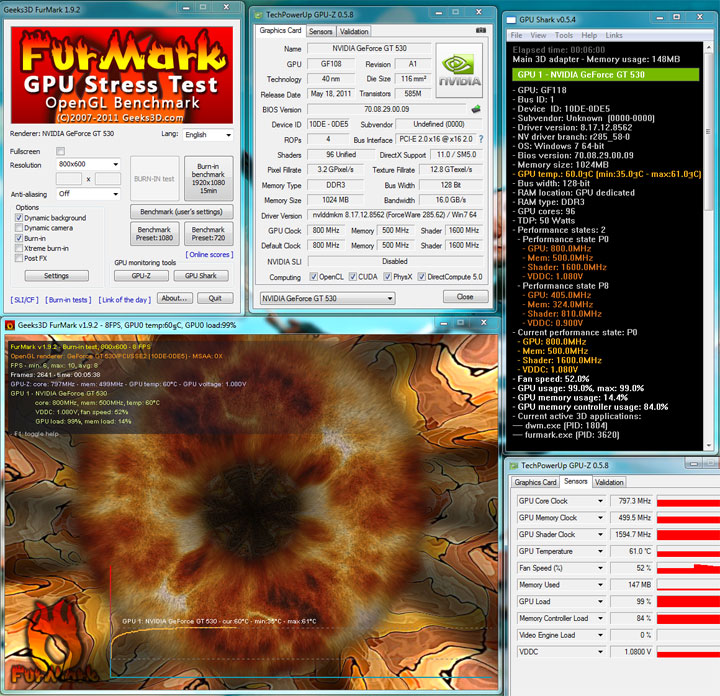This screenshot has height=696, width=720.
Task: Open the Tools menu in GPU Shark
Action: (563, 35)
